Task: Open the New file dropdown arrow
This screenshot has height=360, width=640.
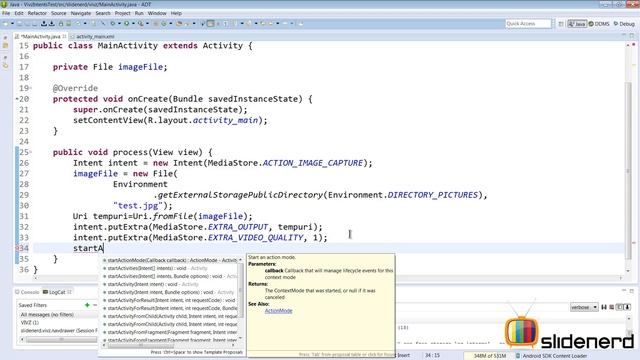Action: (12, 24)
